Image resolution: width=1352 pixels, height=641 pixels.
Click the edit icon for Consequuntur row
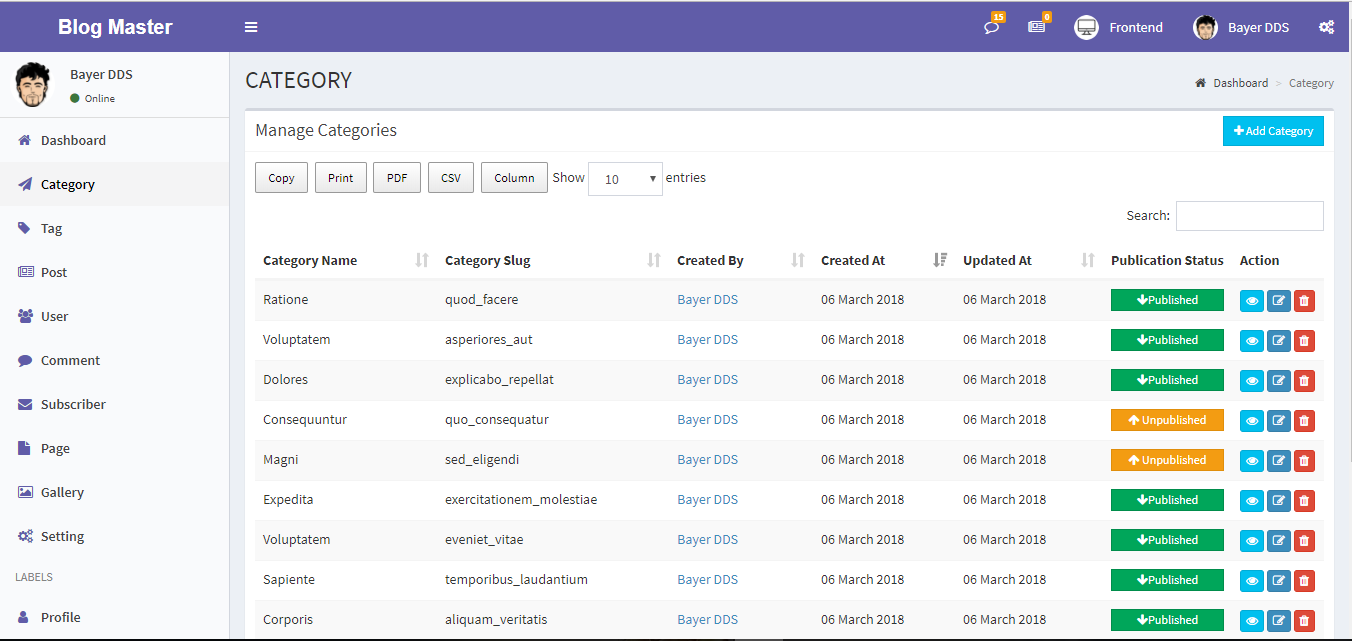[1278, 421]
